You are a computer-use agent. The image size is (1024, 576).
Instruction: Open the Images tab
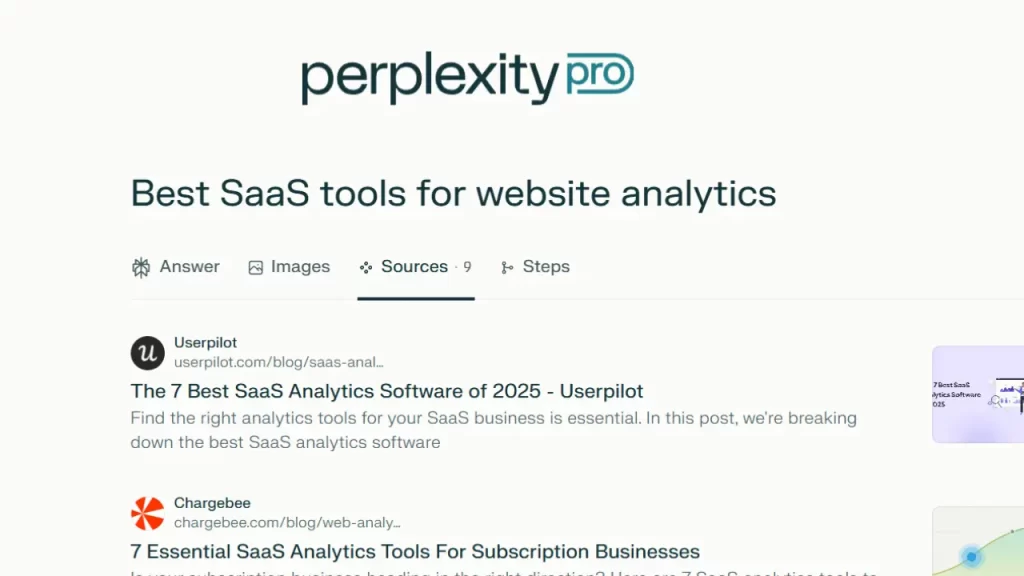pos(300,267)
